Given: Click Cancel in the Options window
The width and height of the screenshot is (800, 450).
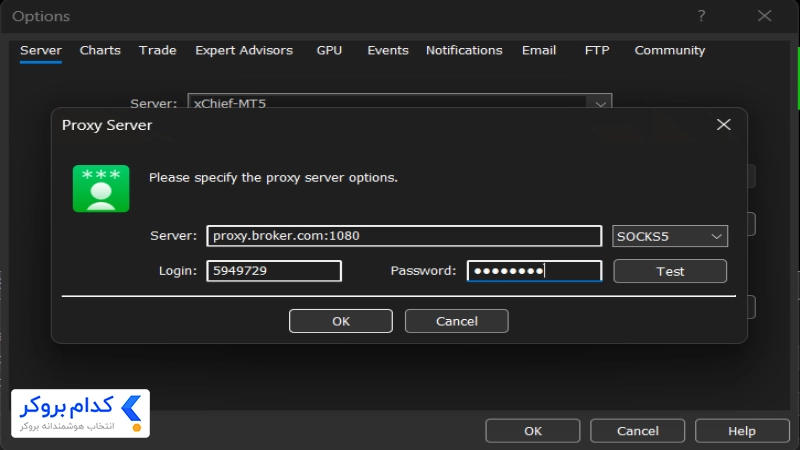Looking at the screenshot, I should point(638,431).
